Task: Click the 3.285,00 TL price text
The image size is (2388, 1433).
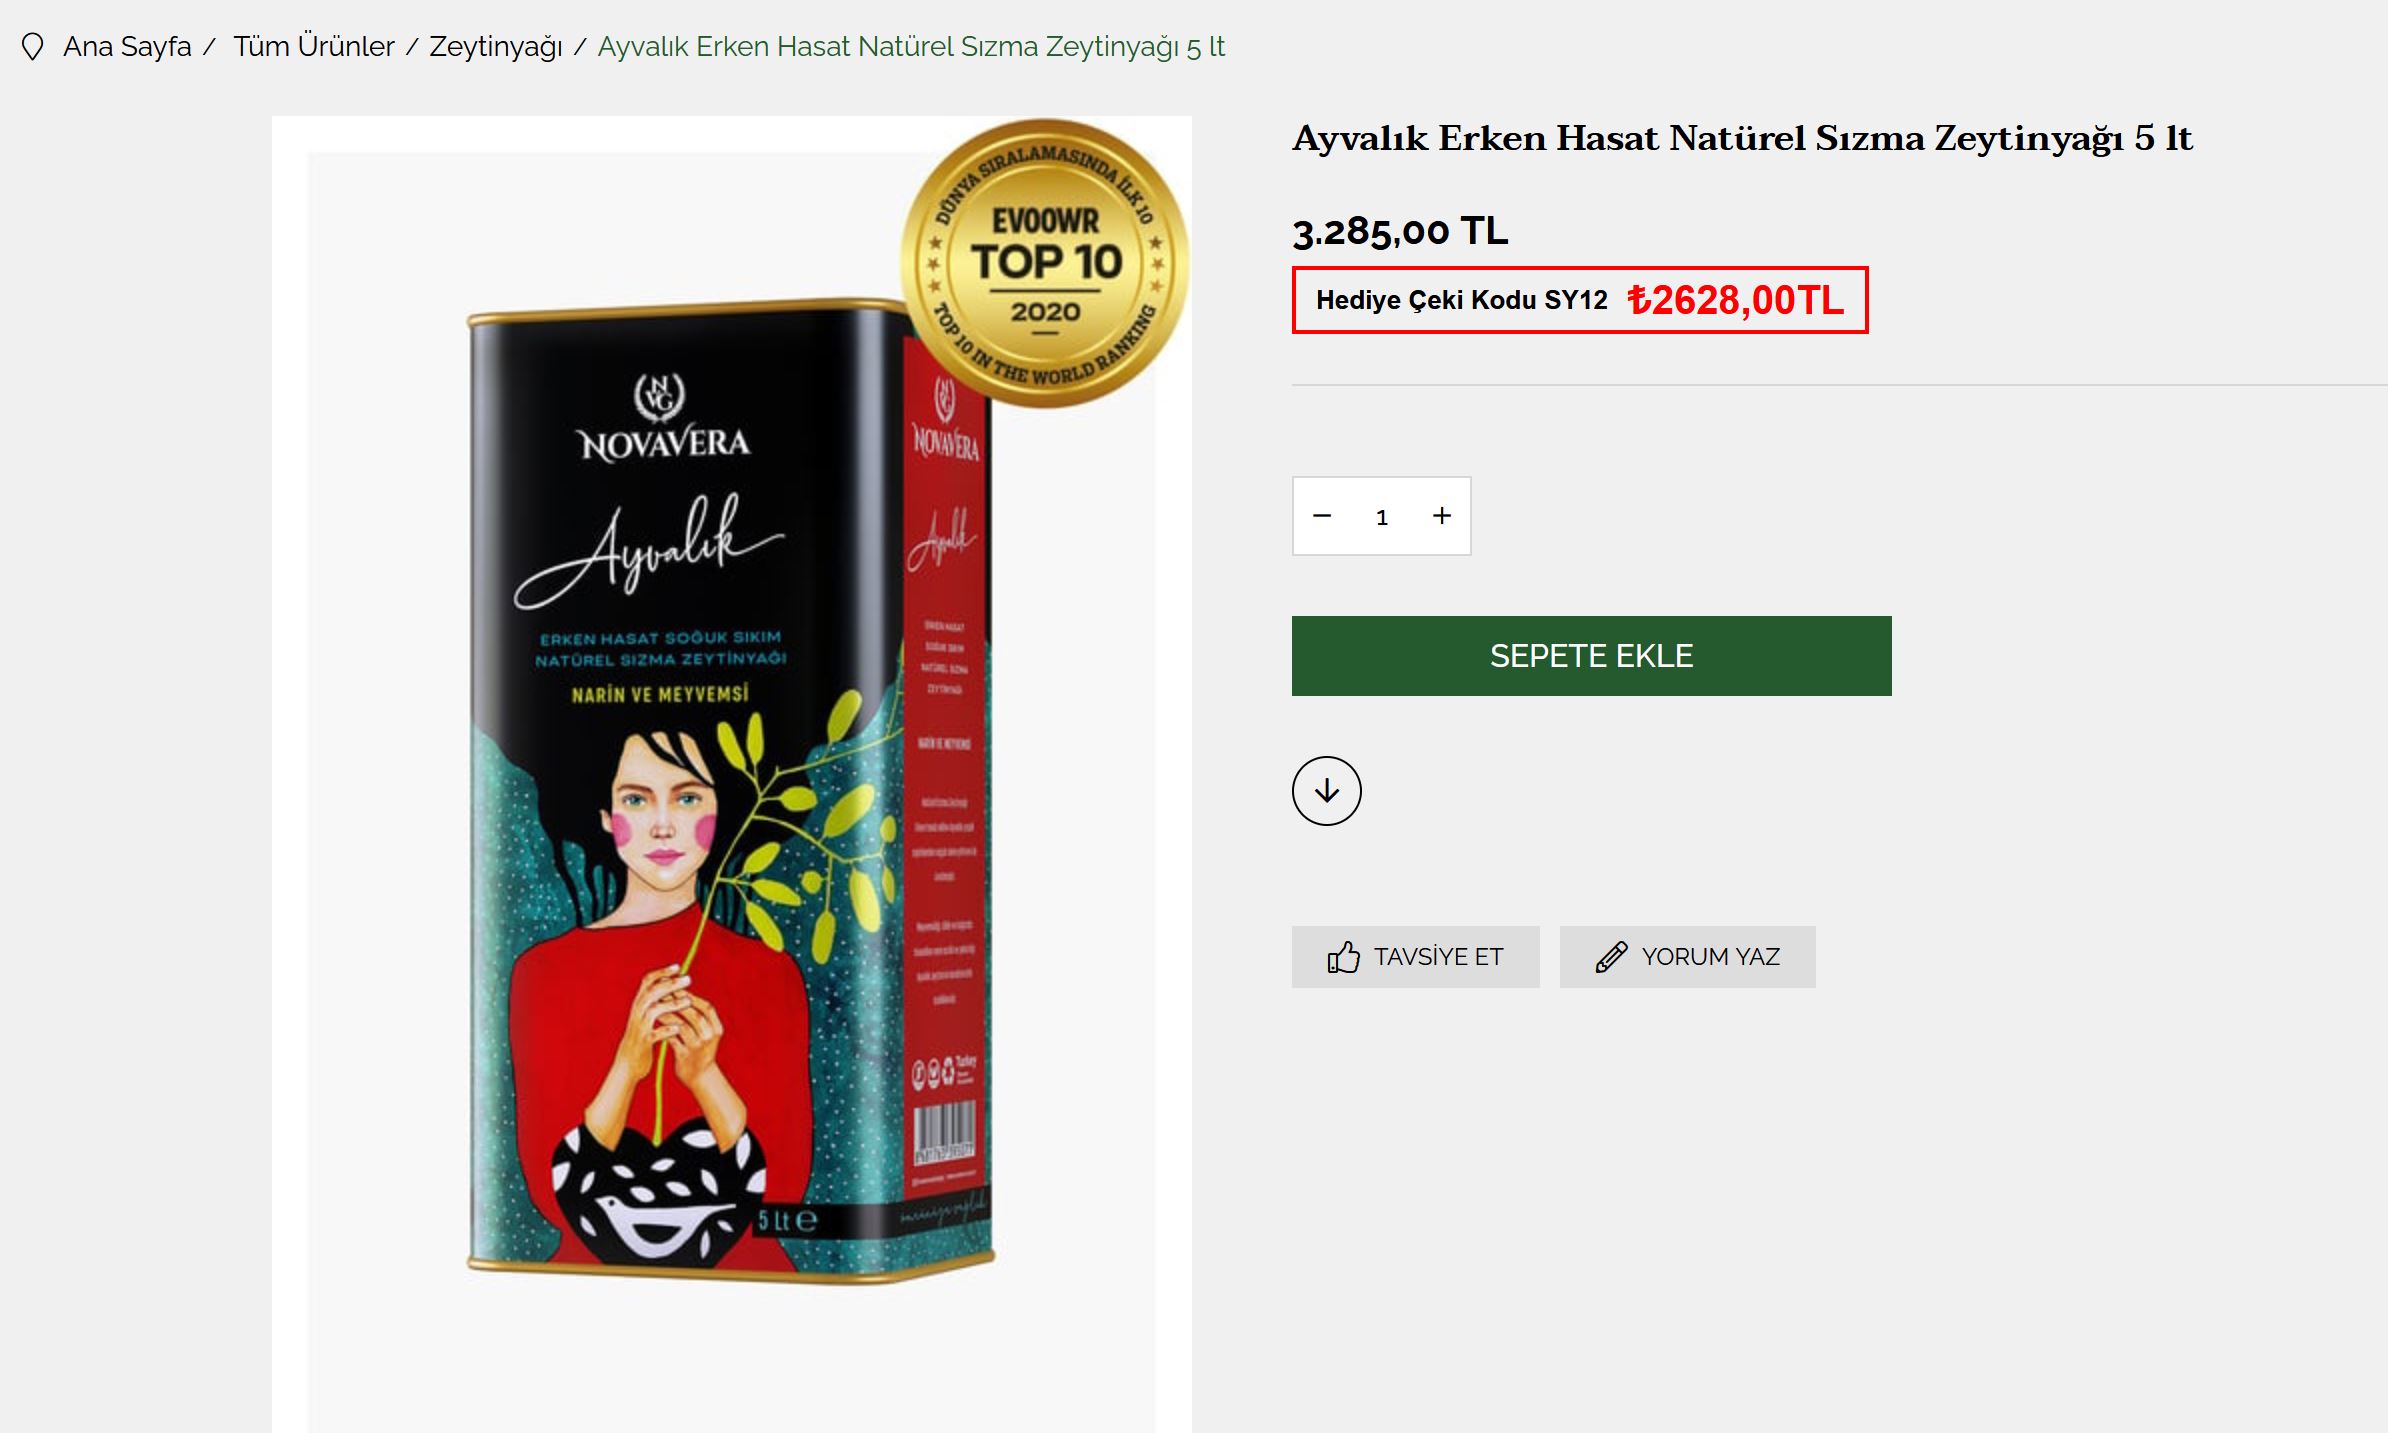Action: pyautogui.click(x=1400, y=231)
